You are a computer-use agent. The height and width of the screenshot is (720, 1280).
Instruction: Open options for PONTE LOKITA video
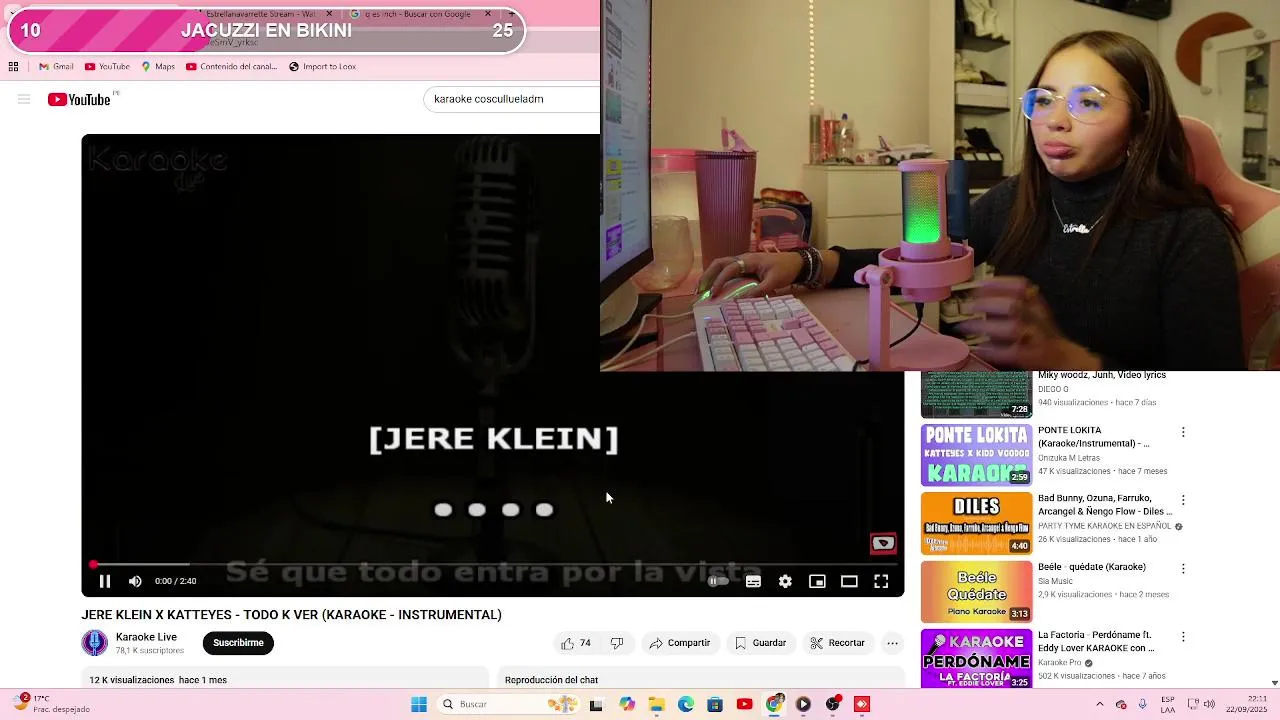coord(1183,432)
